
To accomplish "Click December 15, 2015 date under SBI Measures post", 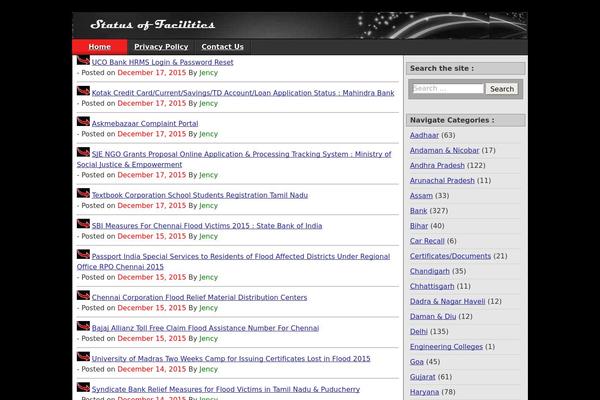I will tap(152, 236).
